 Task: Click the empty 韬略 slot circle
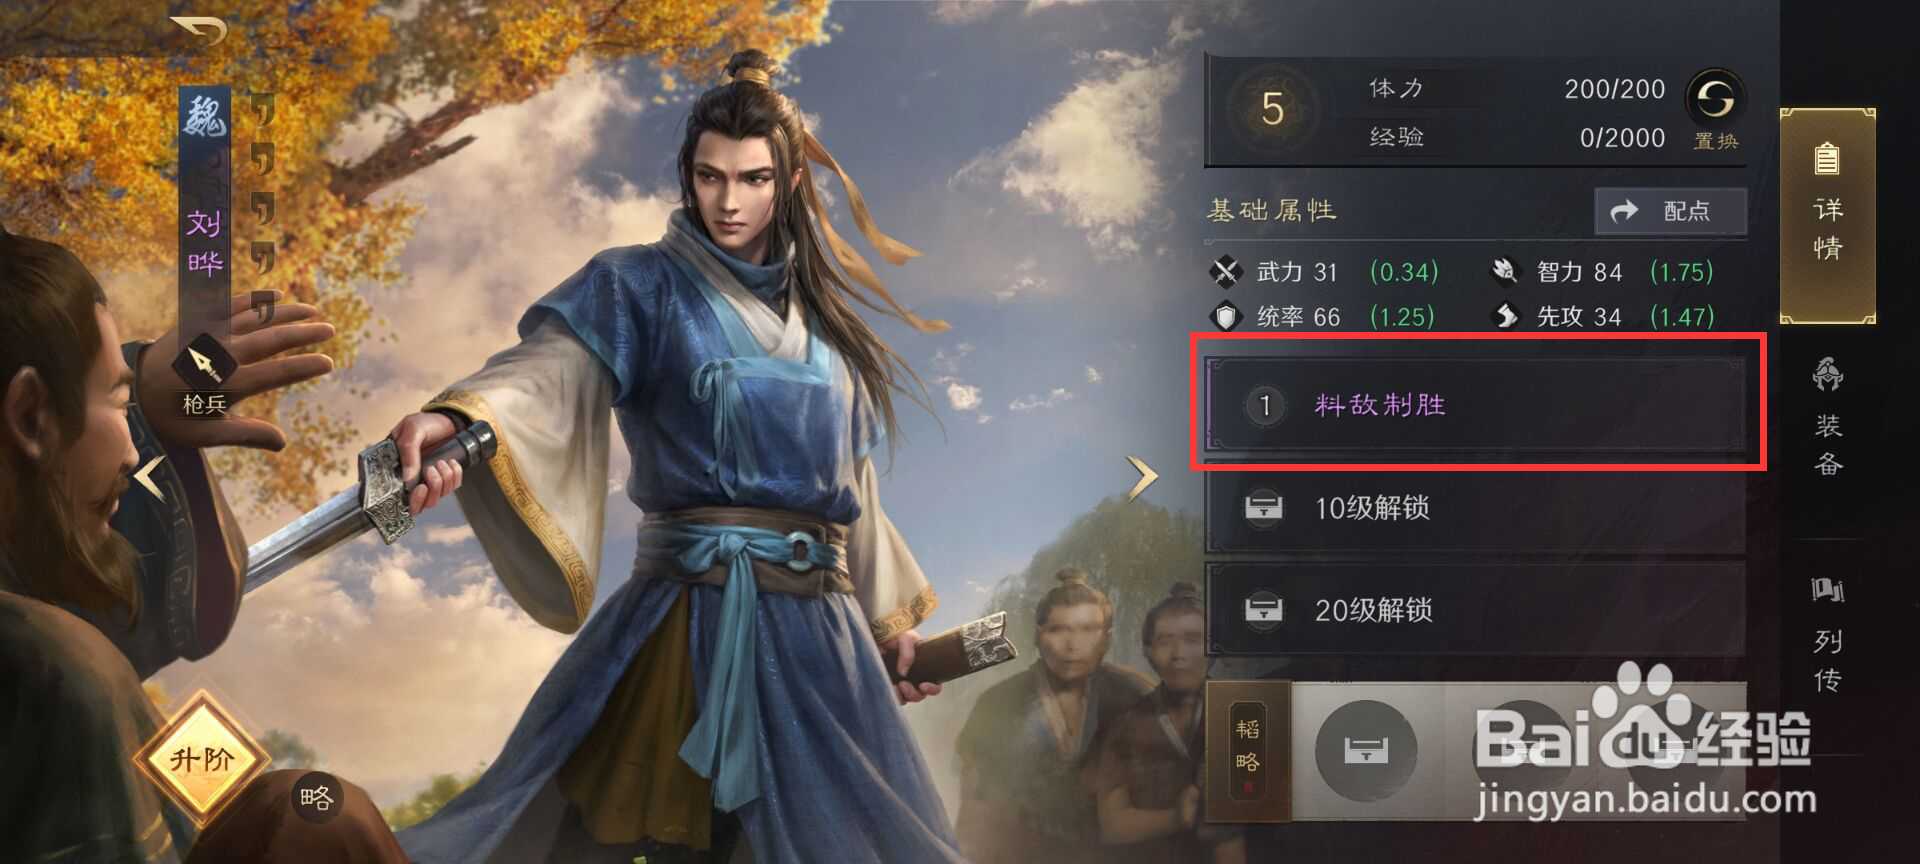pos(1365,750)
